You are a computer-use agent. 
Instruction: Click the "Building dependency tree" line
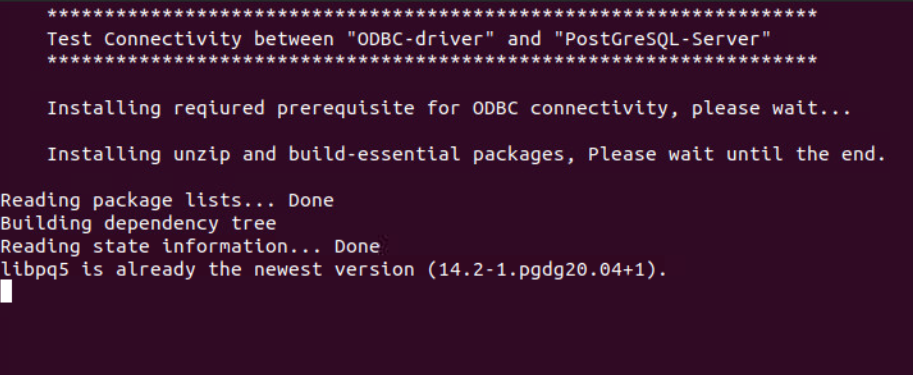(x=138, y=223)
